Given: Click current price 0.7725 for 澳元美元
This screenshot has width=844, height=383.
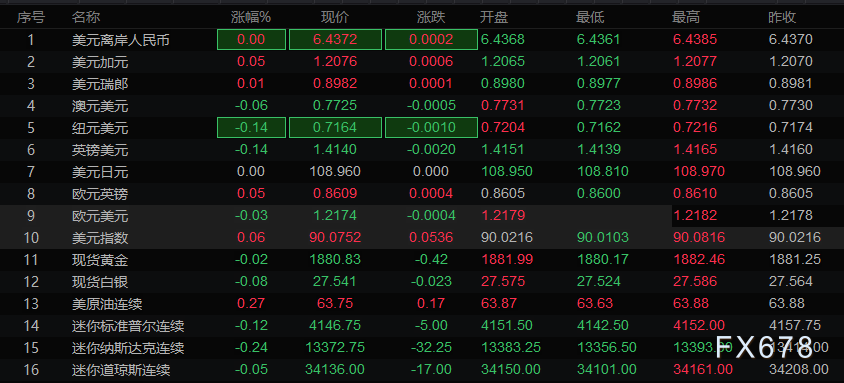Looking at the screenshot, I should pos(335,105).
